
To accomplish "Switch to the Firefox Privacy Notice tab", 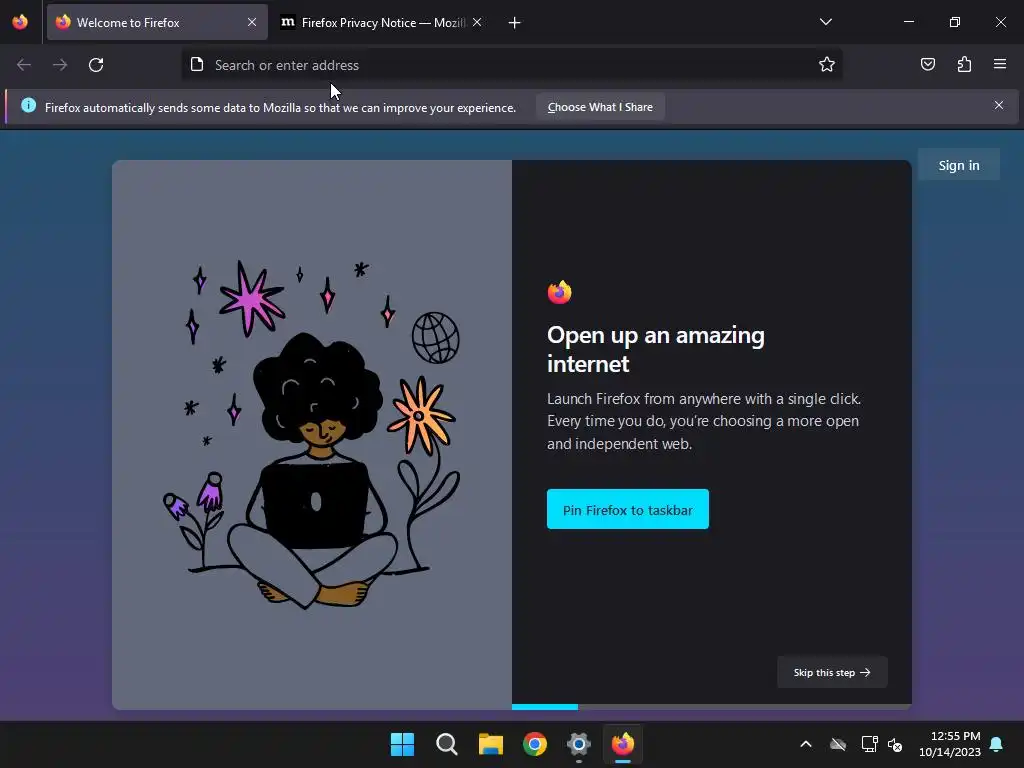I will coord(382,22).
